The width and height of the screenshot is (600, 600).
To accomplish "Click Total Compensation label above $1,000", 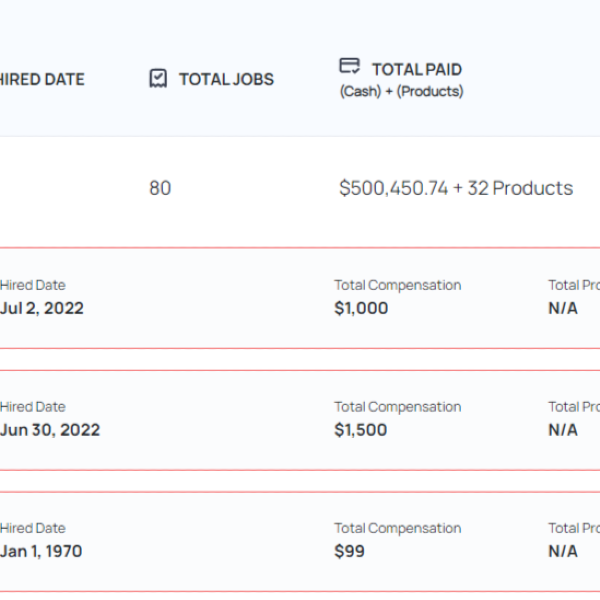I will pos(398,285).
